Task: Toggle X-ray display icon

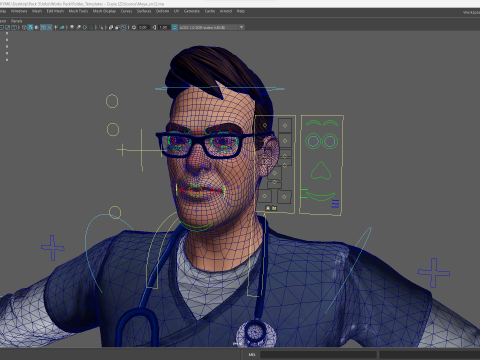Action: [x=111, y=27]
